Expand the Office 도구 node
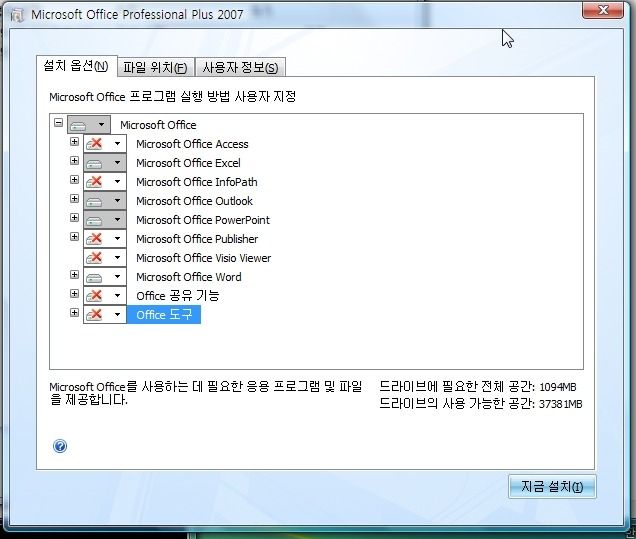This screenshot has width=636, height=539. click(74, 312)
